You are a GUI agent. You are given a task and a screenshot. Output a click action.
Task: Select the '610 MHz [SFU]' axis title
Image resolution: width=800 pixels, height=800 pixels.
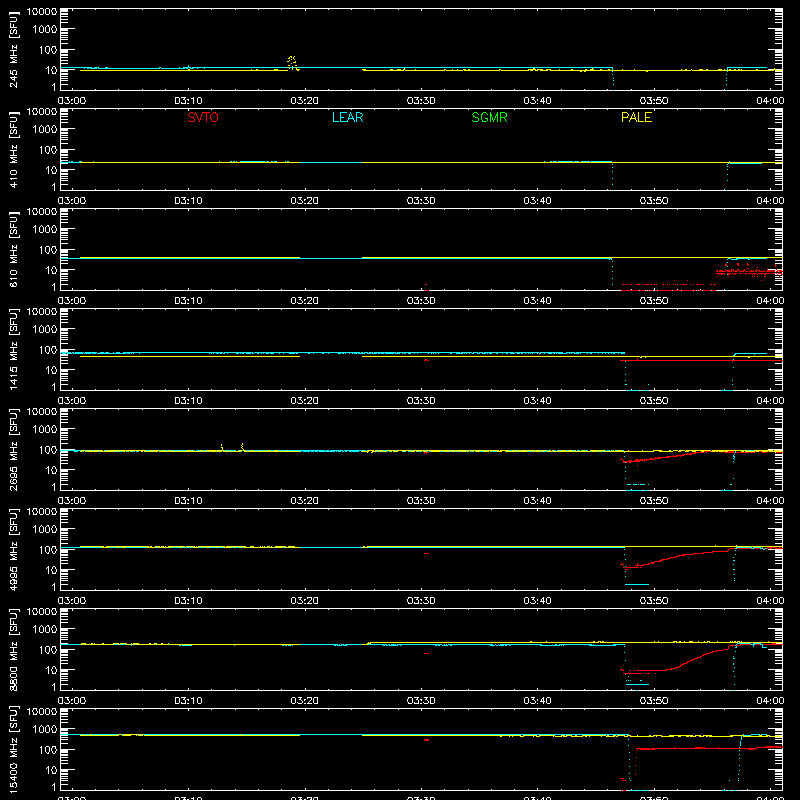click(x=14, y=250)
